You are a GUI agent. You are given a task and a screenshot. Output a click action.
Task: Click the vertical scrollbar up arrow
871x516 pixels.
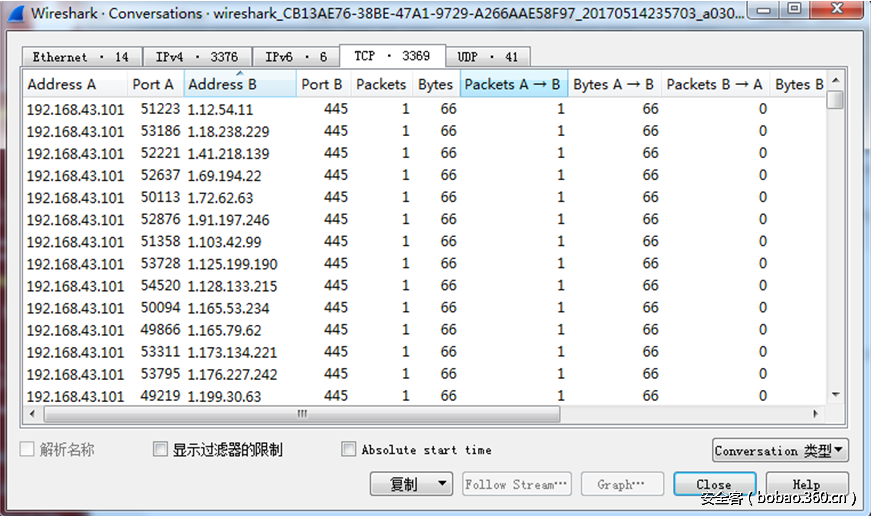click(x=835, y=80)
